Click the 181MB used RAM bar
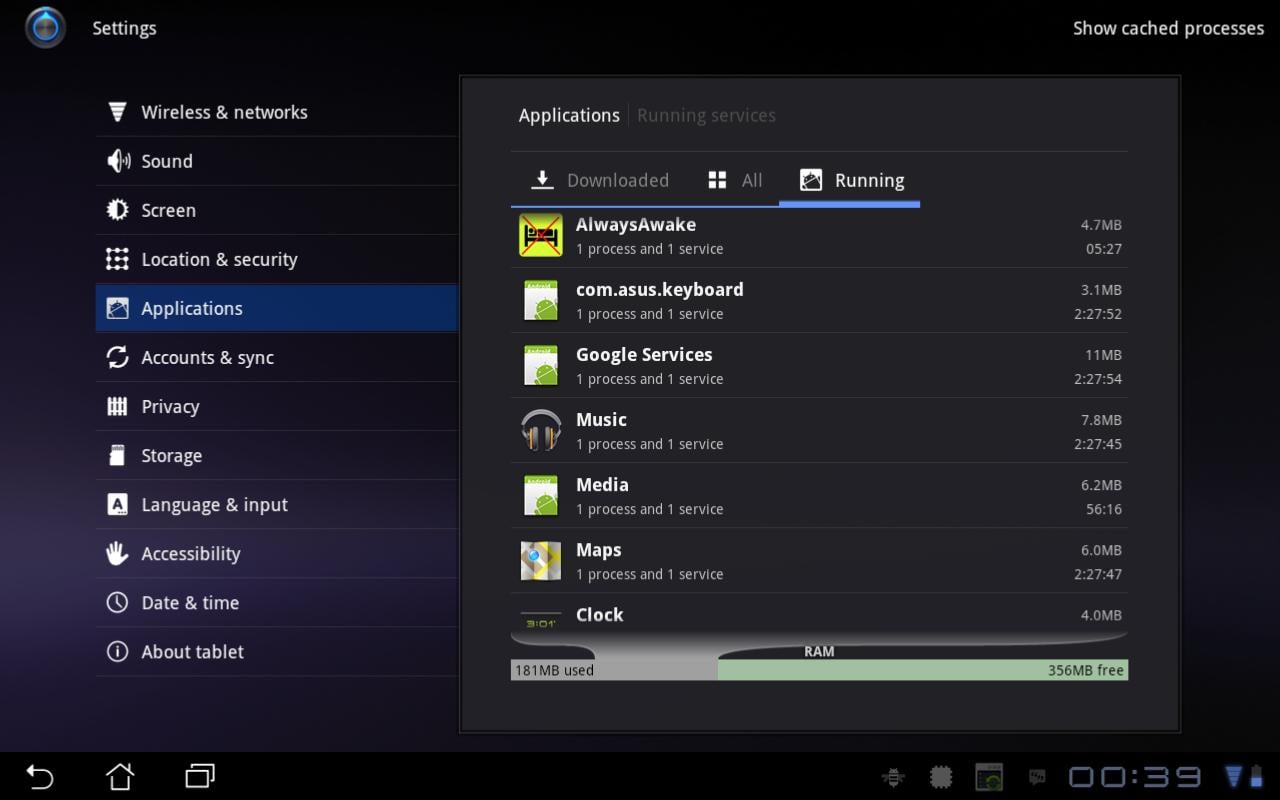The height and width of the screenshot is (800, 1280). click(x=614, y=670)
